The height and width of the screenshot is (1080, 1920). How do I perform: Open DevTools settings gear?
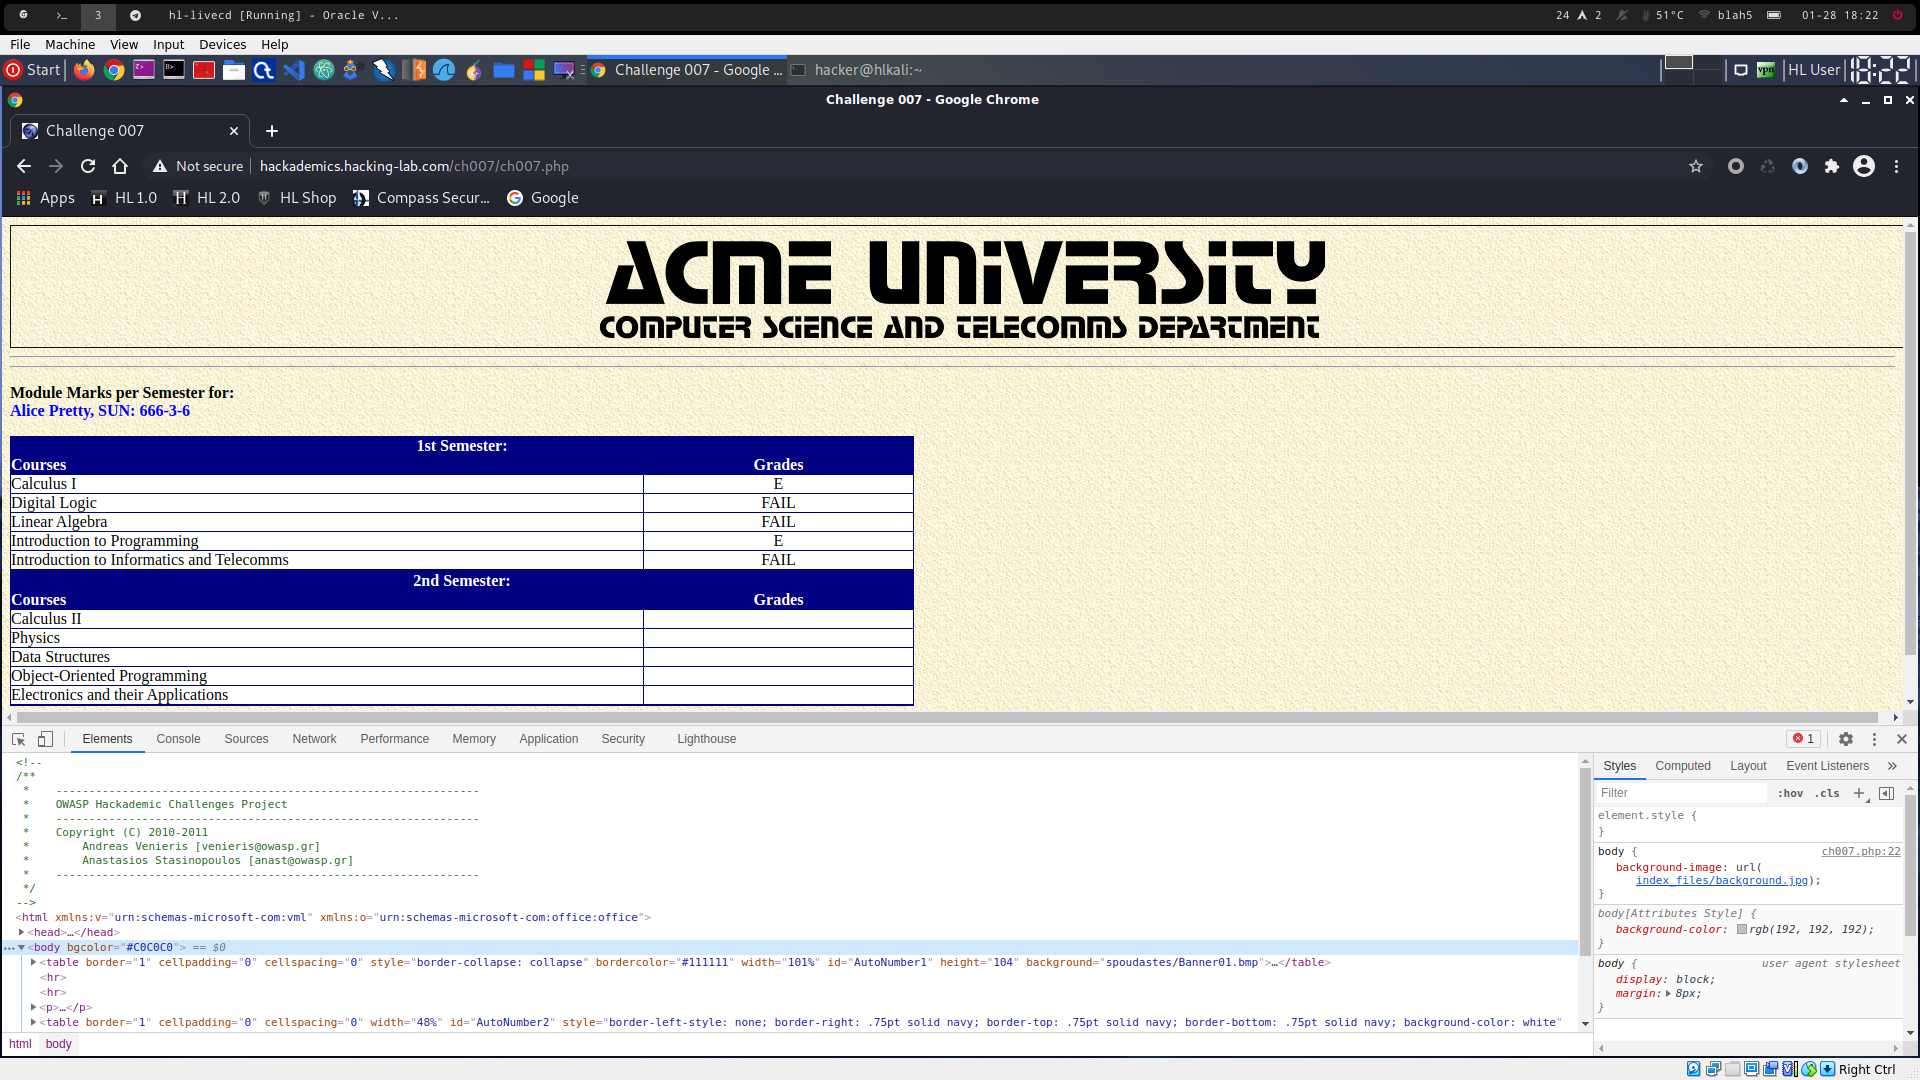pyautogui.click(x=1846, y=739)
